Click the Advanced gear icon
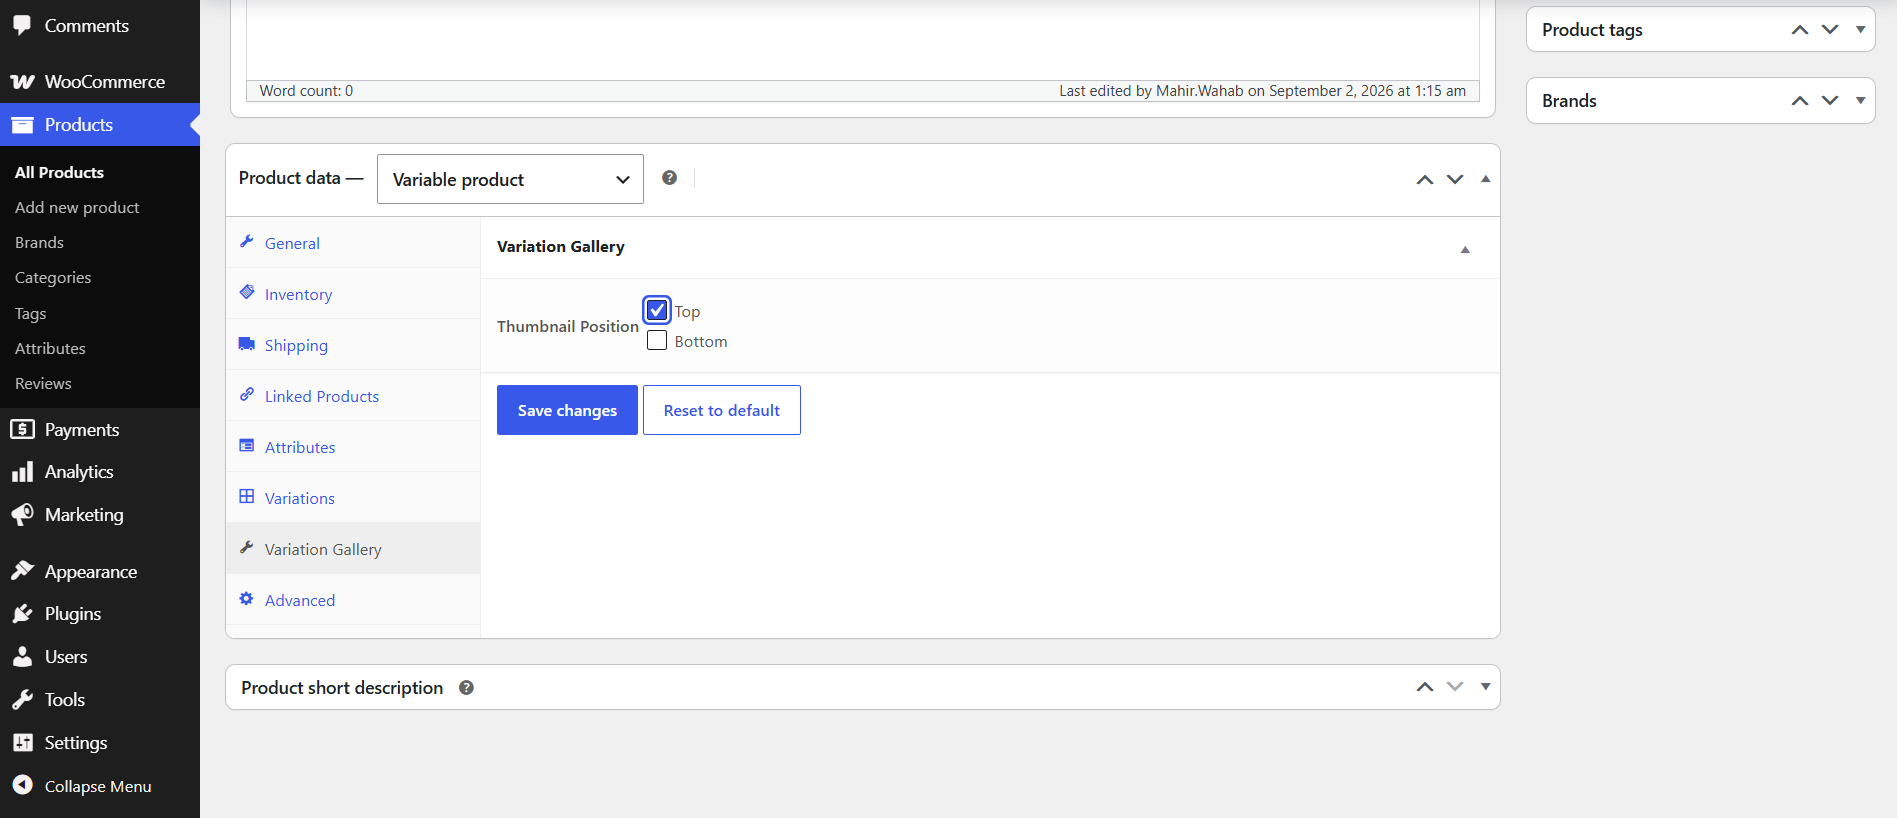The image size is (1897, 818). 247,599
